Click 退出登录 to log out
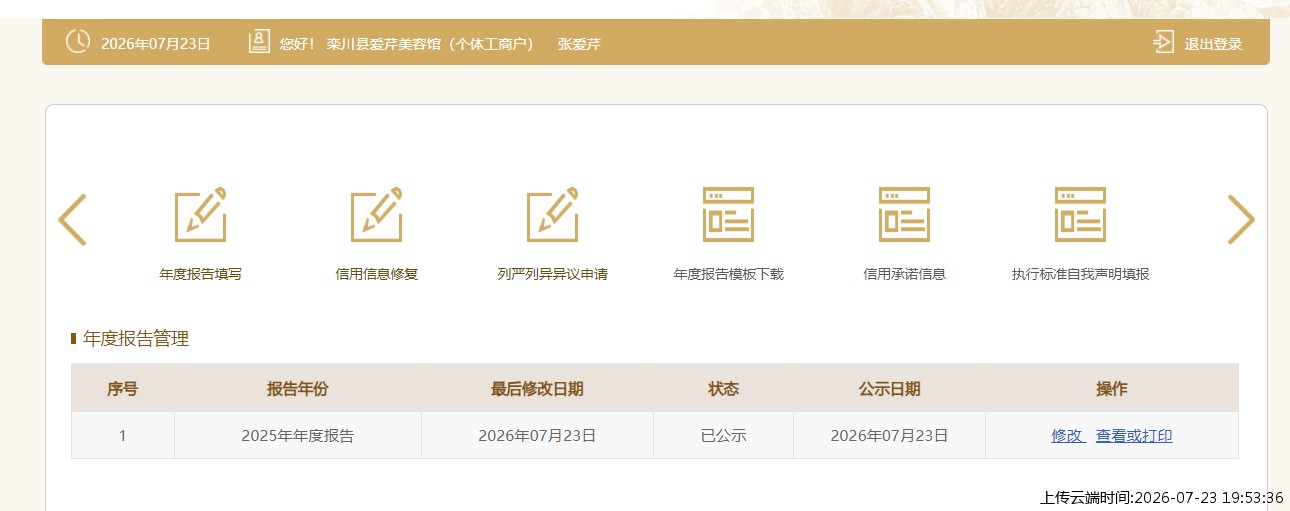The image size is (1290, 511). [1213, 44]
